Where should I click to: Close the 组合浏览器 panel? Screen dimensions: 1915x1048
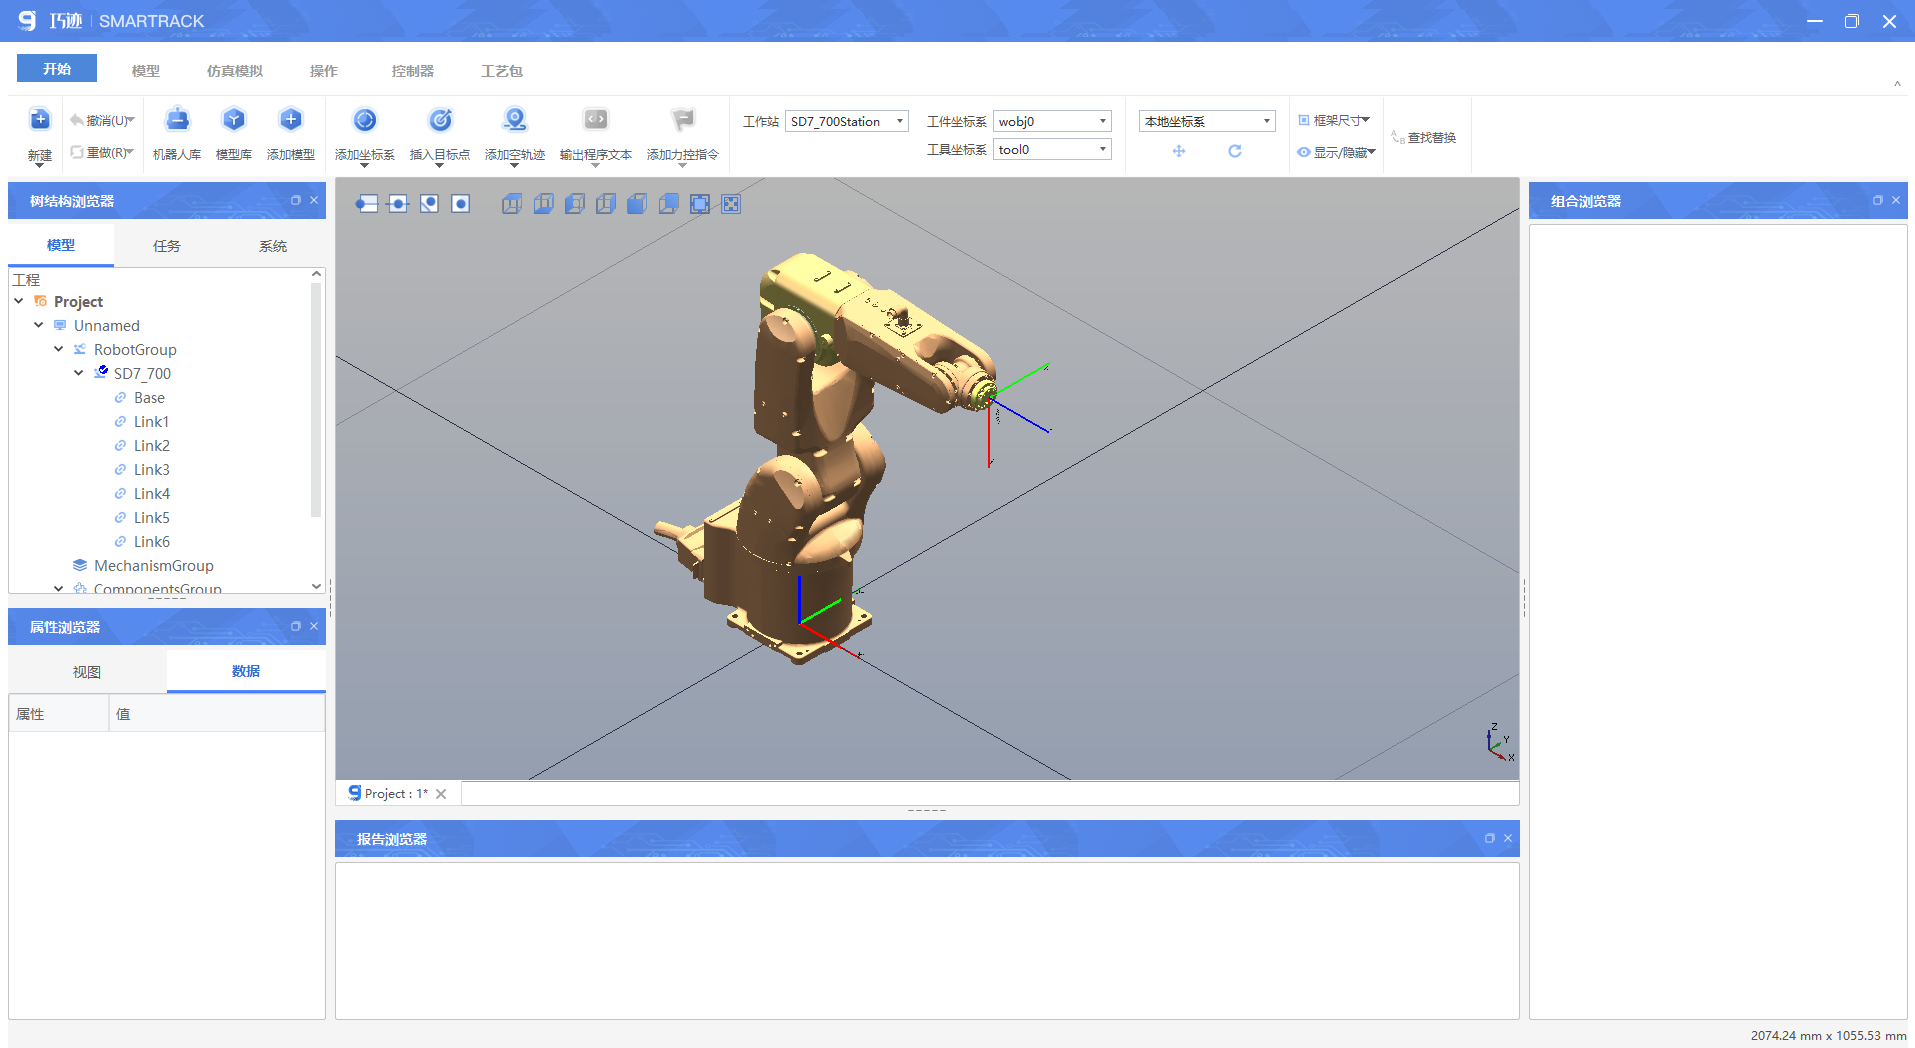[1896, 201]
